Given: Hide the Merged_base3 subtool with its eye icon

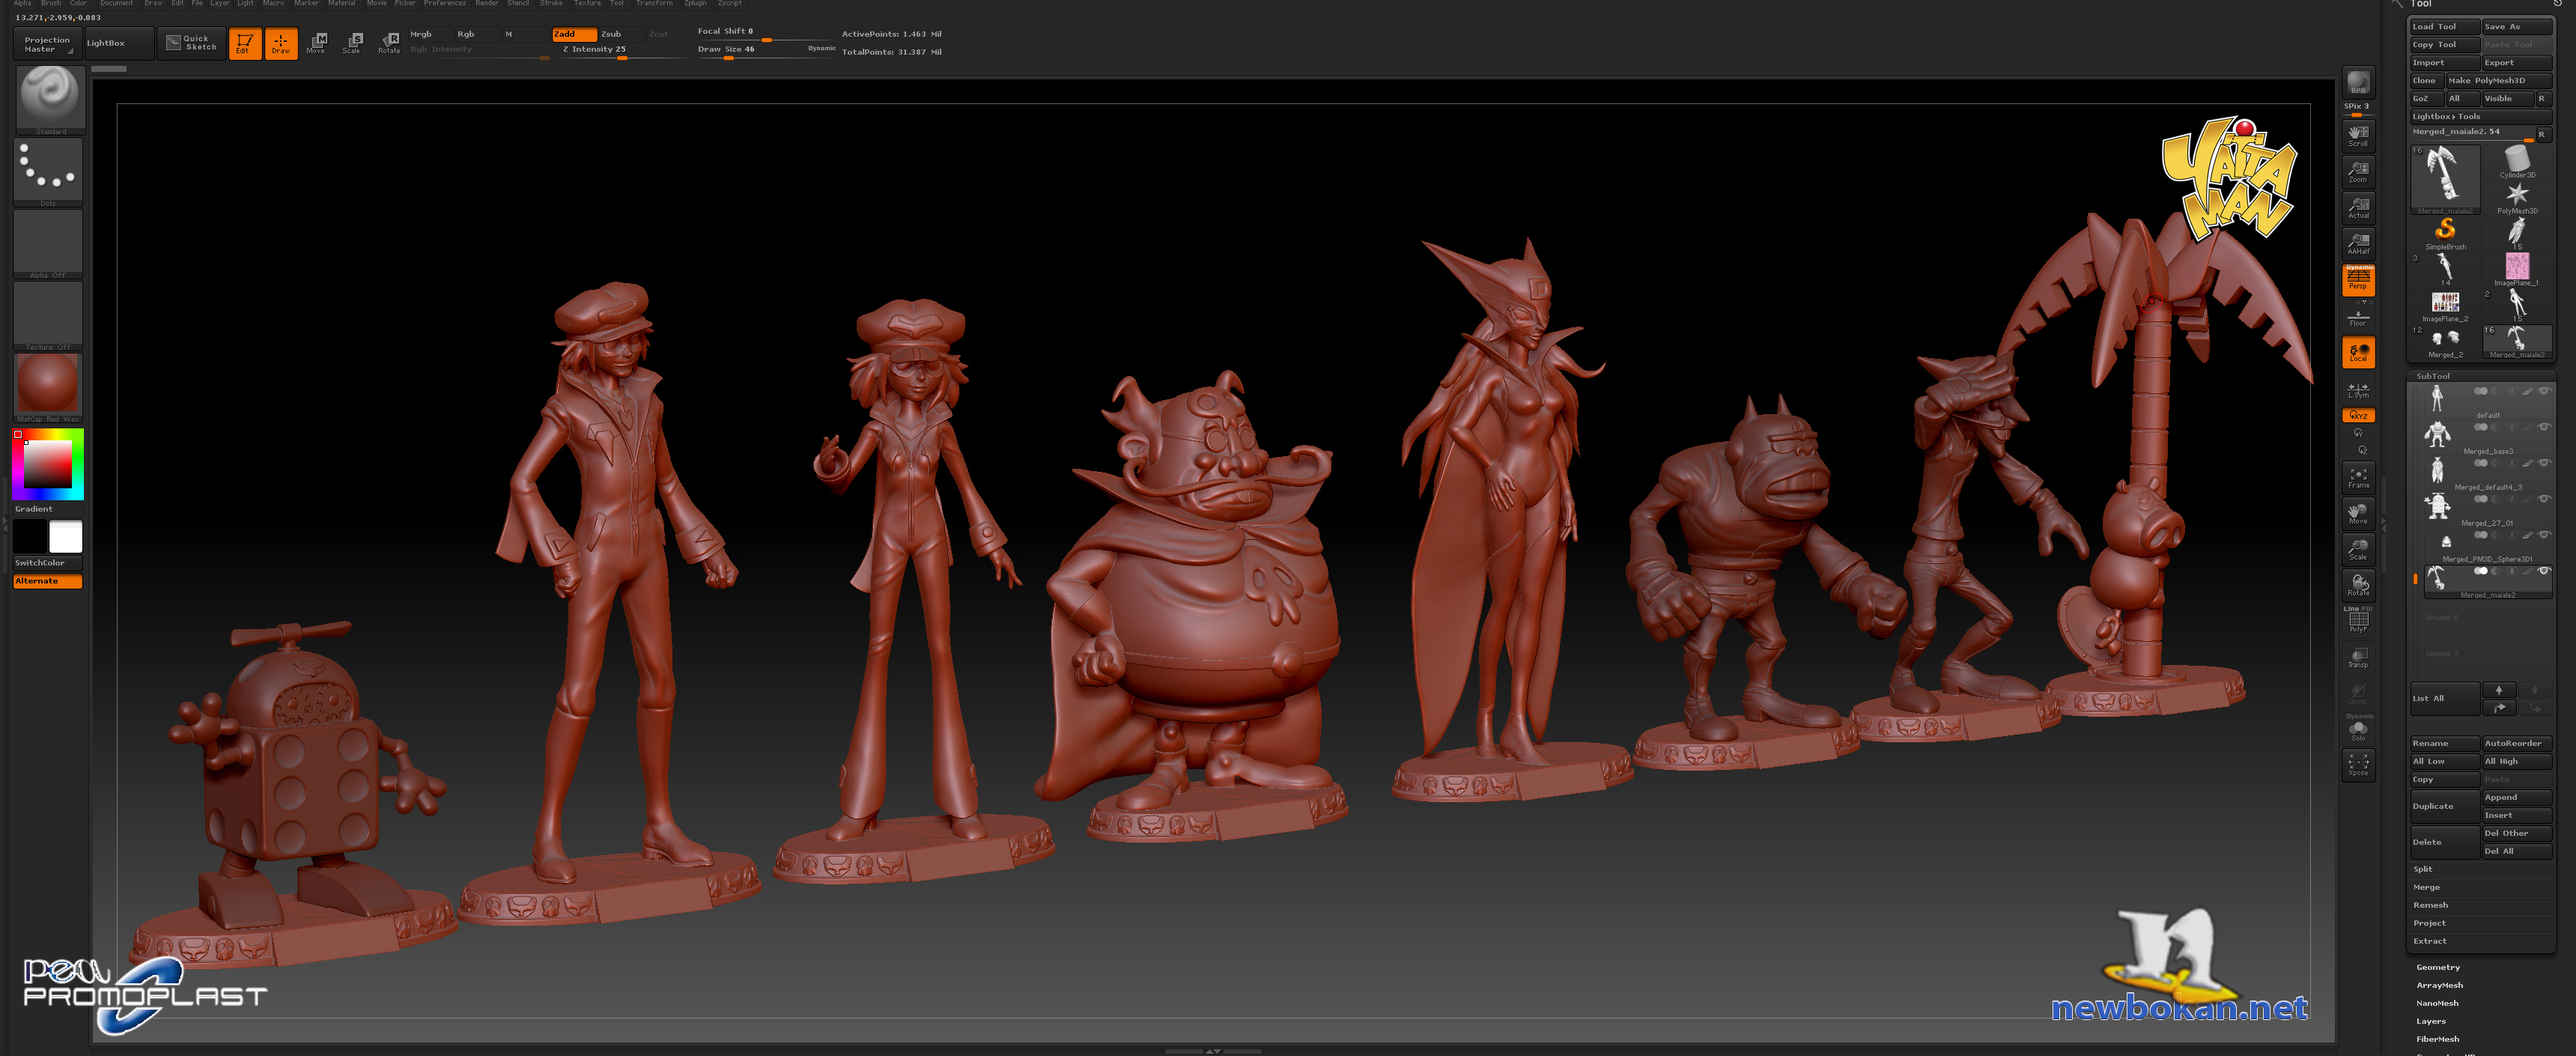Looking at the screenshot, I should (2544, 428).
